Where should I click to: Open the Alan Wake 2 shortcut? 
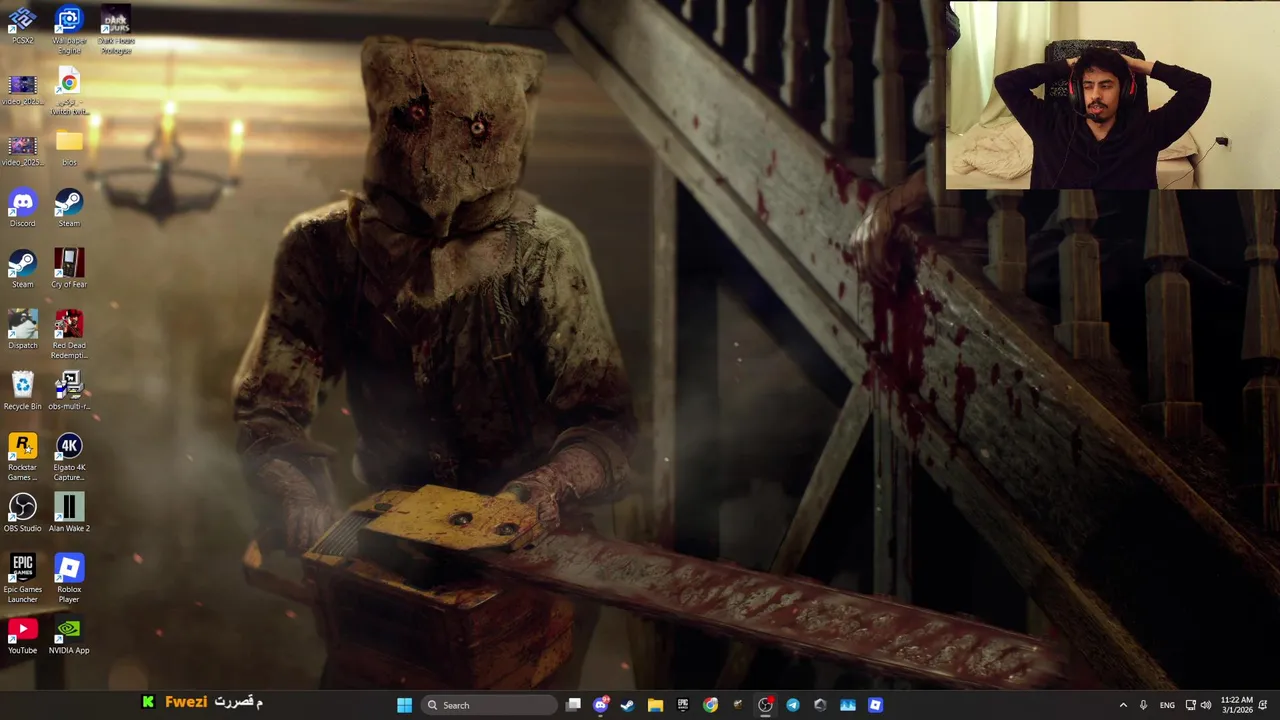[69, 514]
